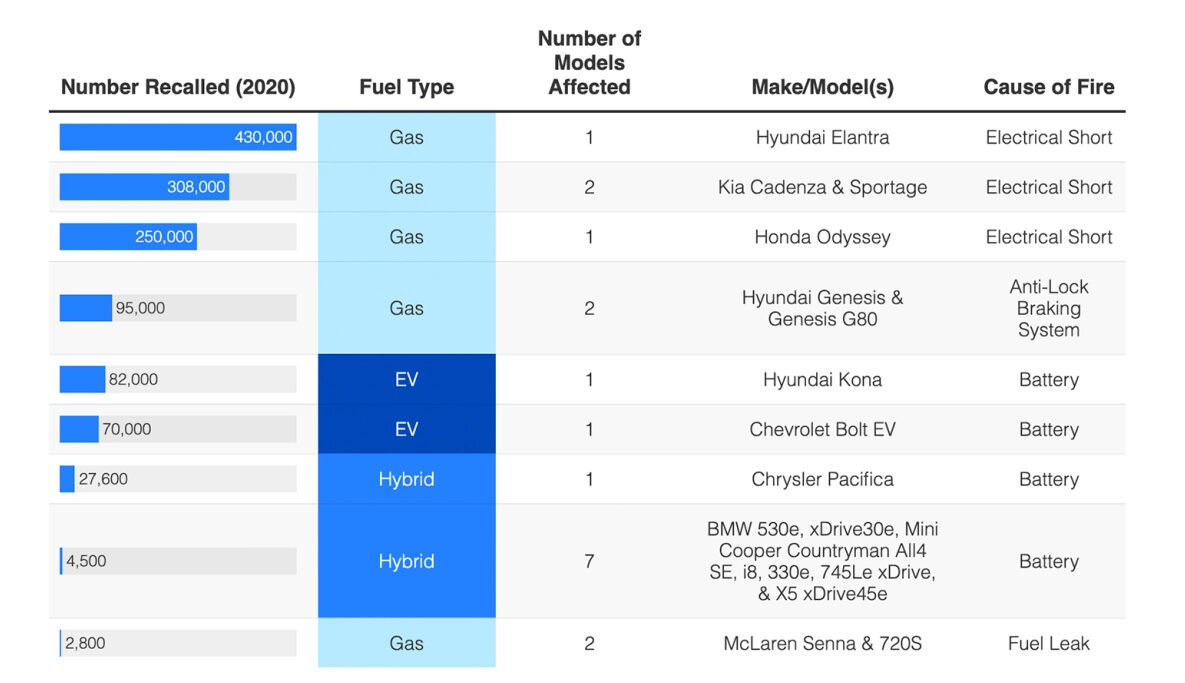Click the 430,000 recall bar
The image size is (1185, 683).
[x=178, y=137]
